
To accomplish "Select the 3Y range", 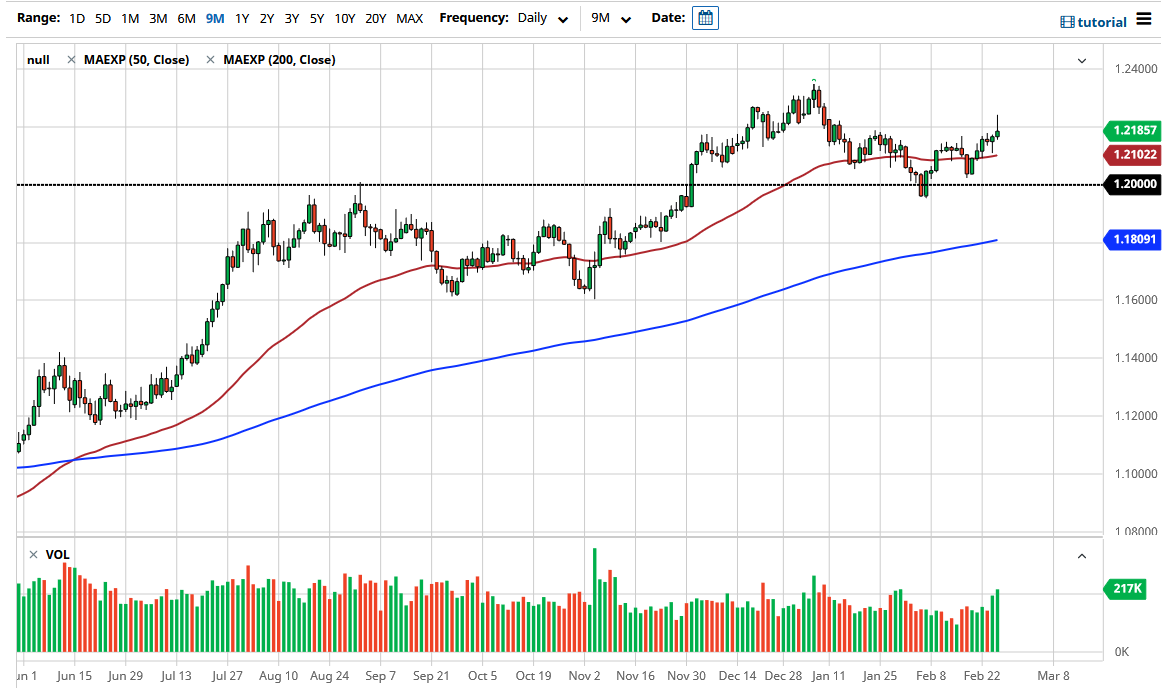I will [292, 19].
